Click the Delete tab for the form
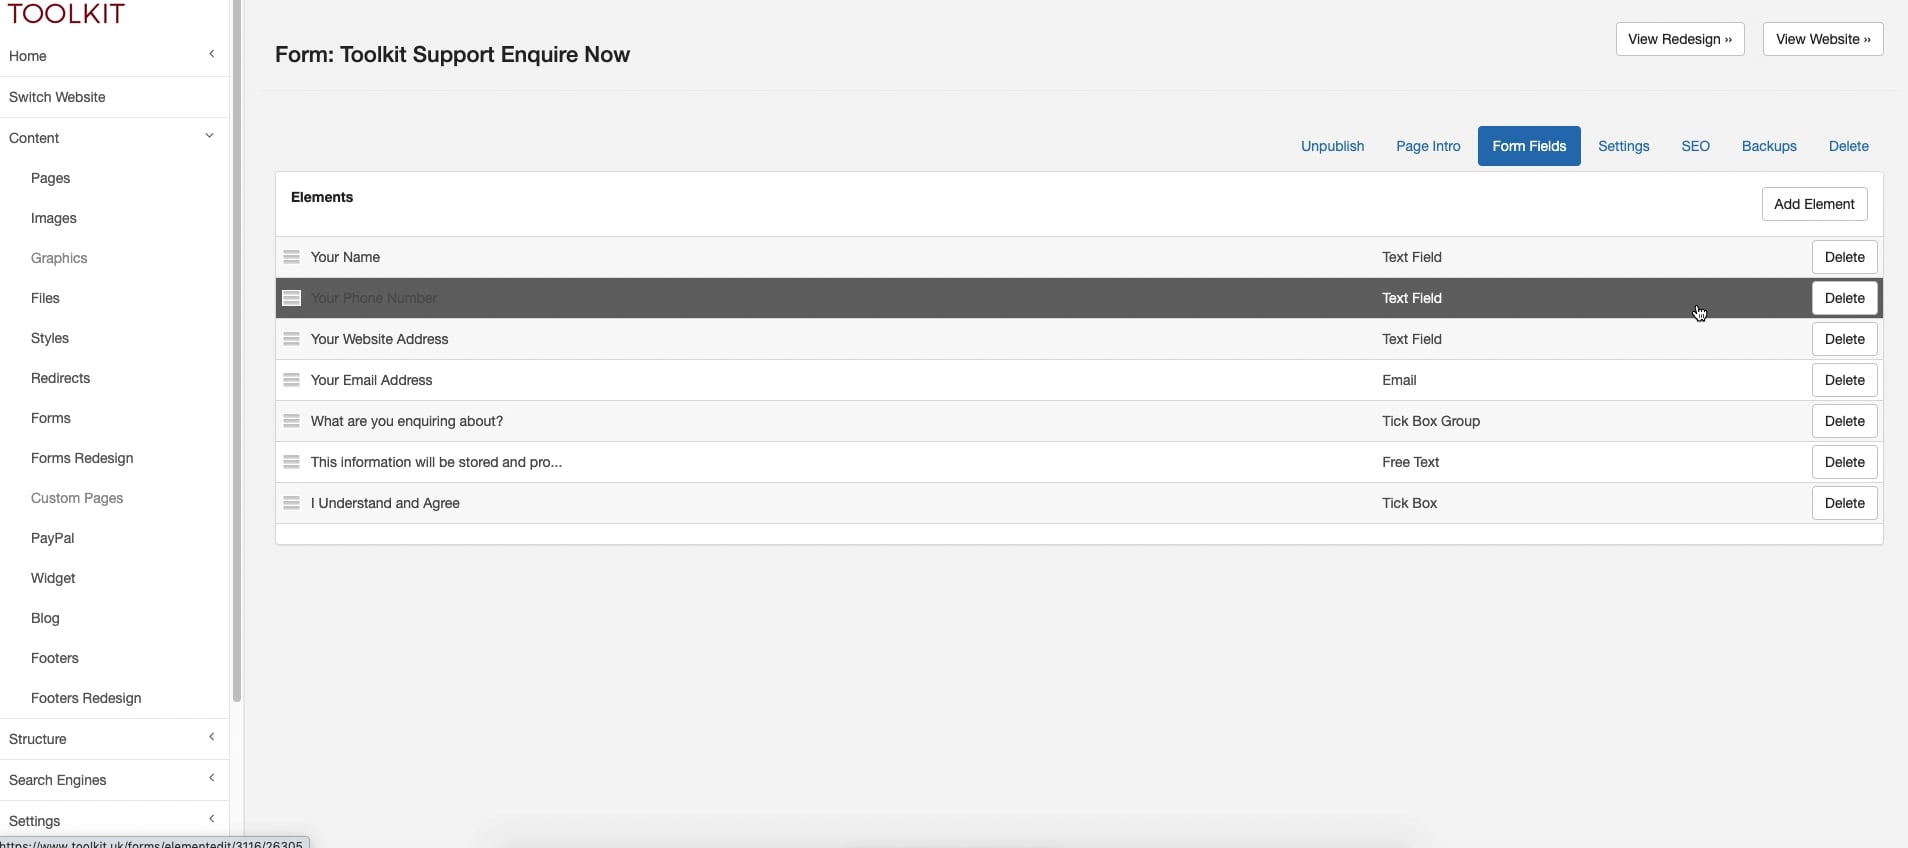Image resolution: width=1908 pixels, height=848 pixels. [x=1848, y=146]
